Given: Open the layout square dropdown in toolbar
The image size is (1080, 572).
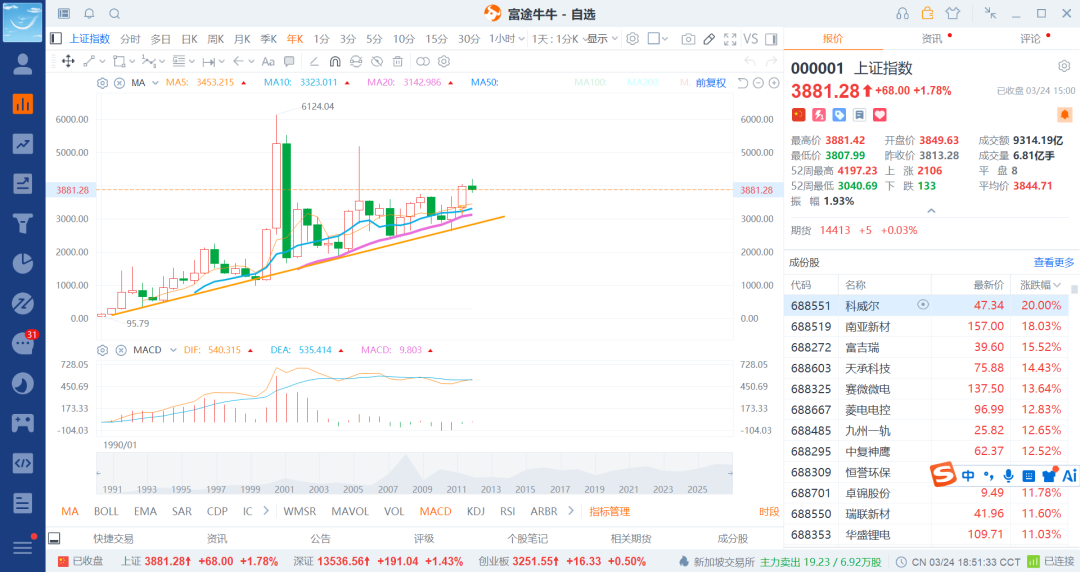Looking at the screenshot, I should tap(658, 39).
